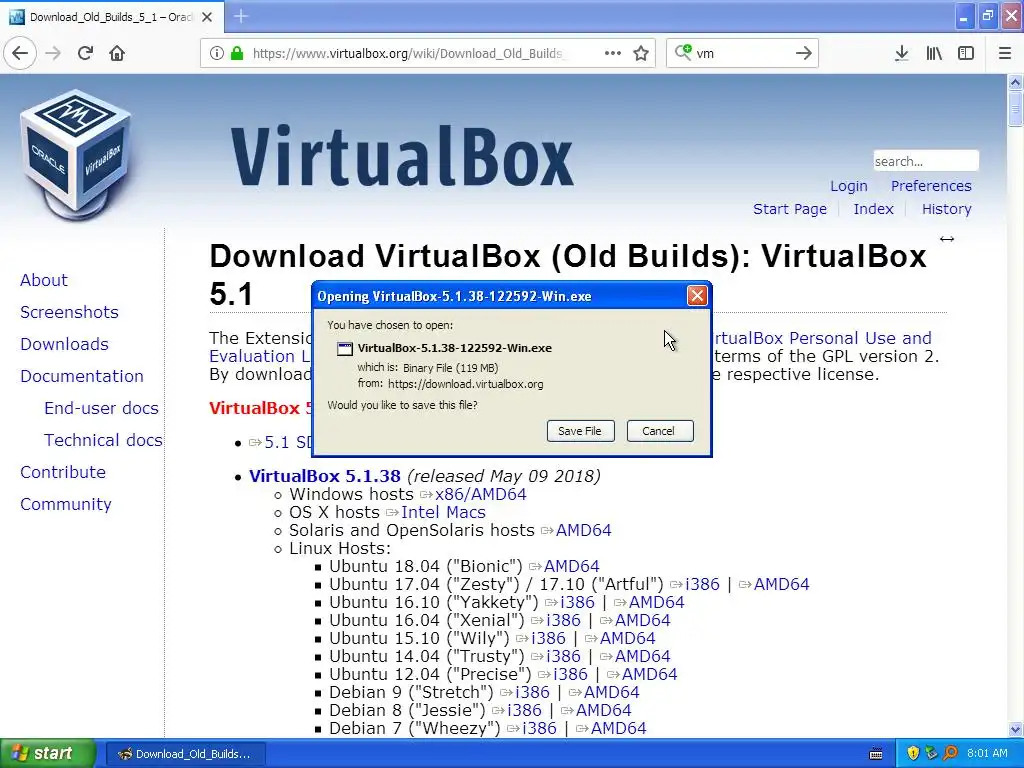This screenshot has width=1024, height=768.
Task: Open Contribute in the sidebar
Action: coord(63,472)
